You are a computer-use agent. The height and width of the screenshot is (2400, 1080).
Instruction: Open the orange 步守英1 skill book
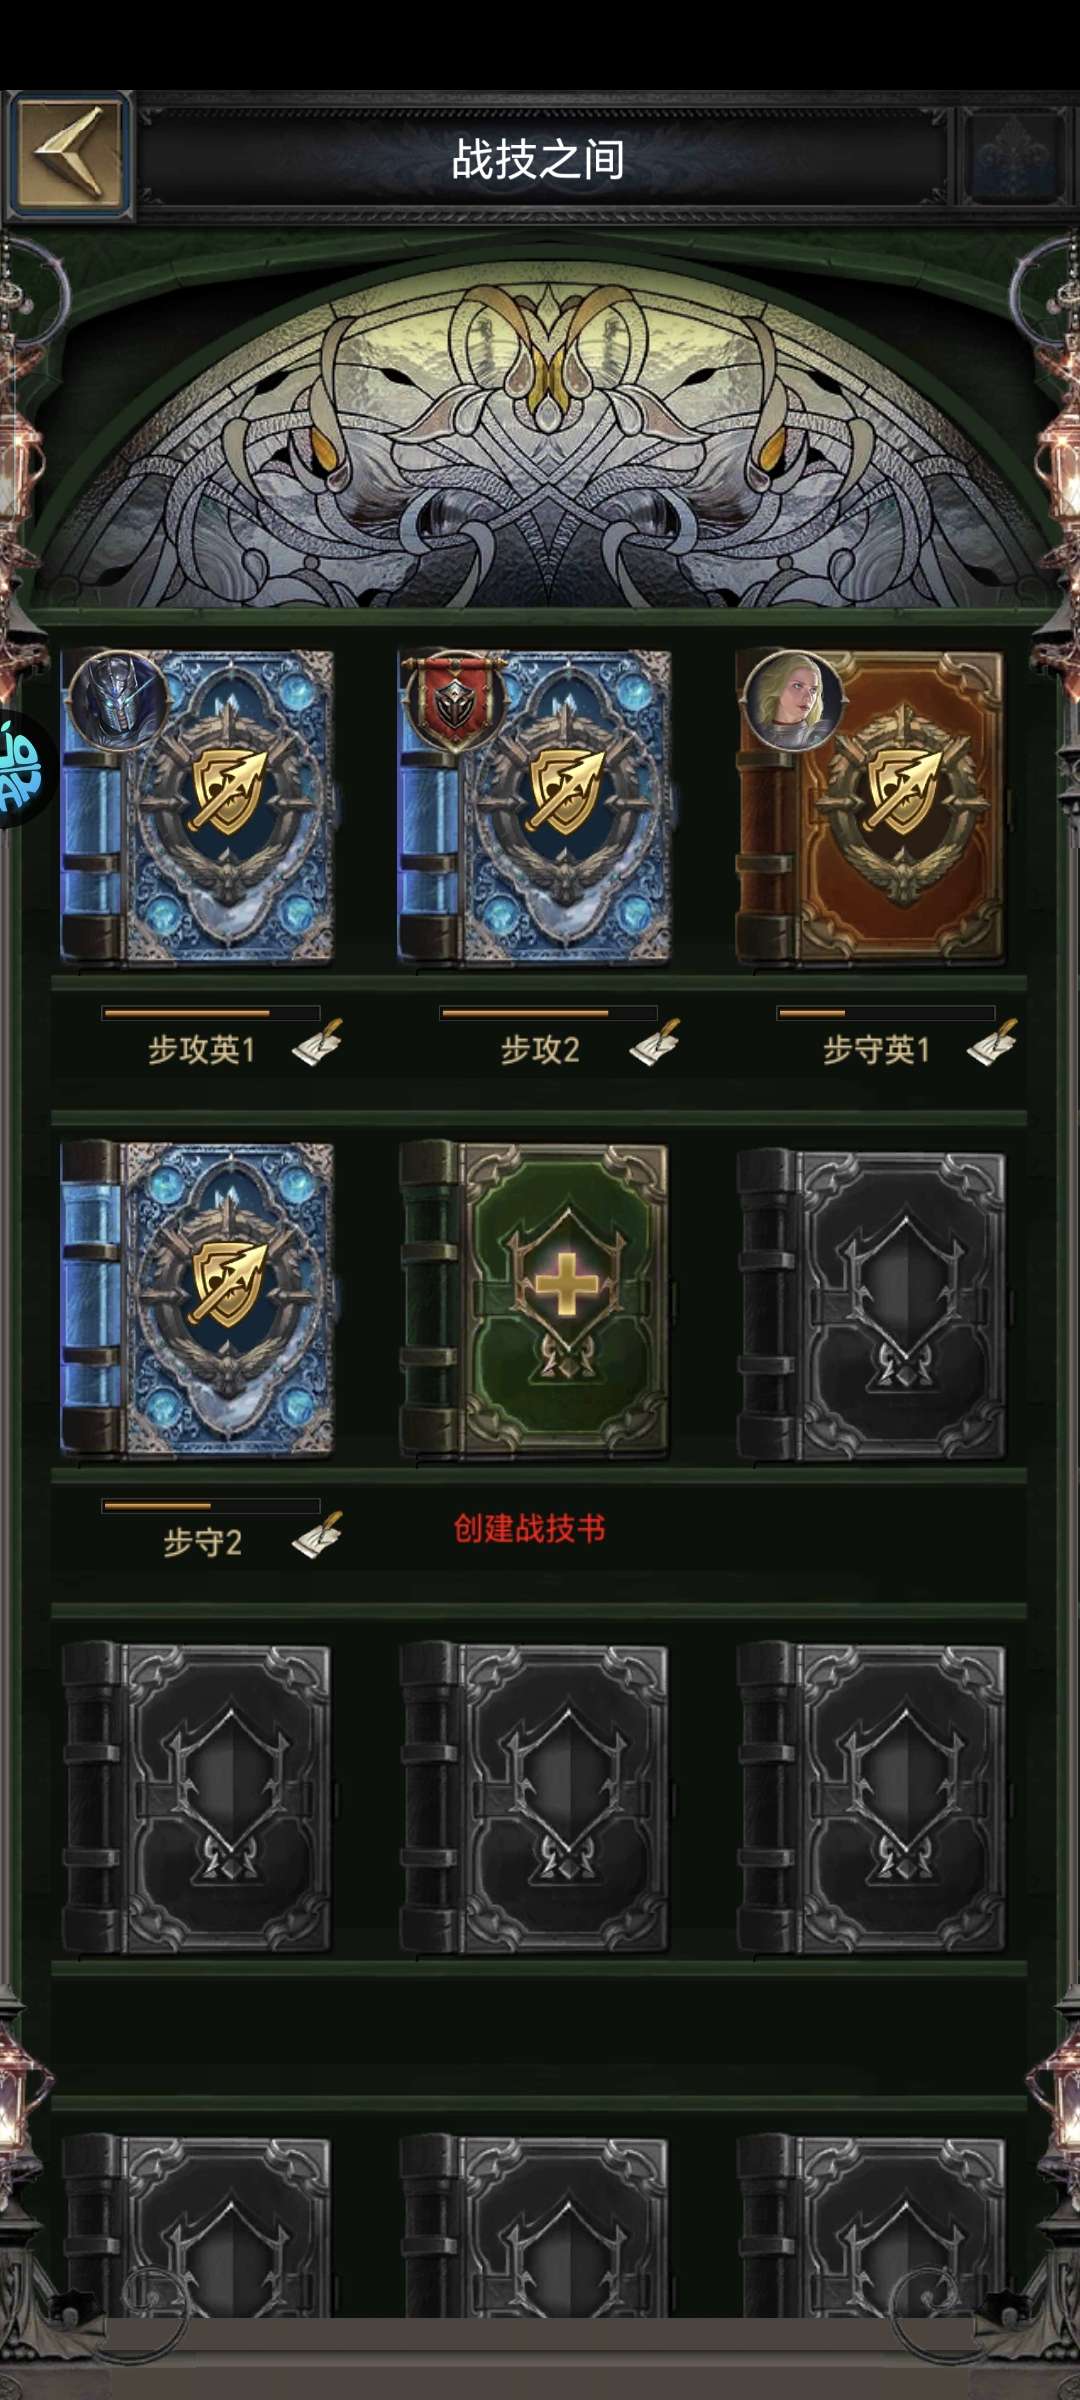coord(871,807)
